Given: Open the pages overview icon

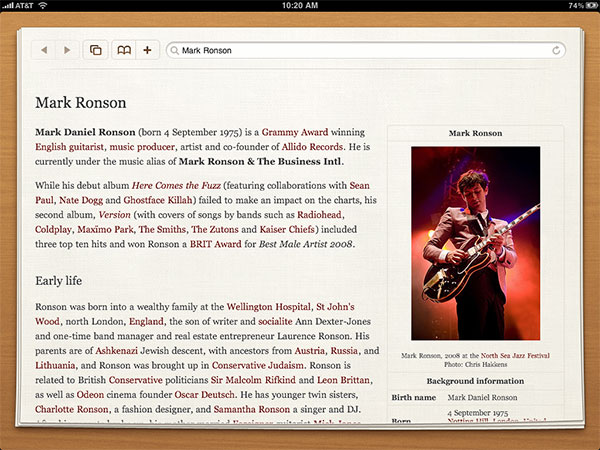Looking at the screenshot, I should coord(96,50).
